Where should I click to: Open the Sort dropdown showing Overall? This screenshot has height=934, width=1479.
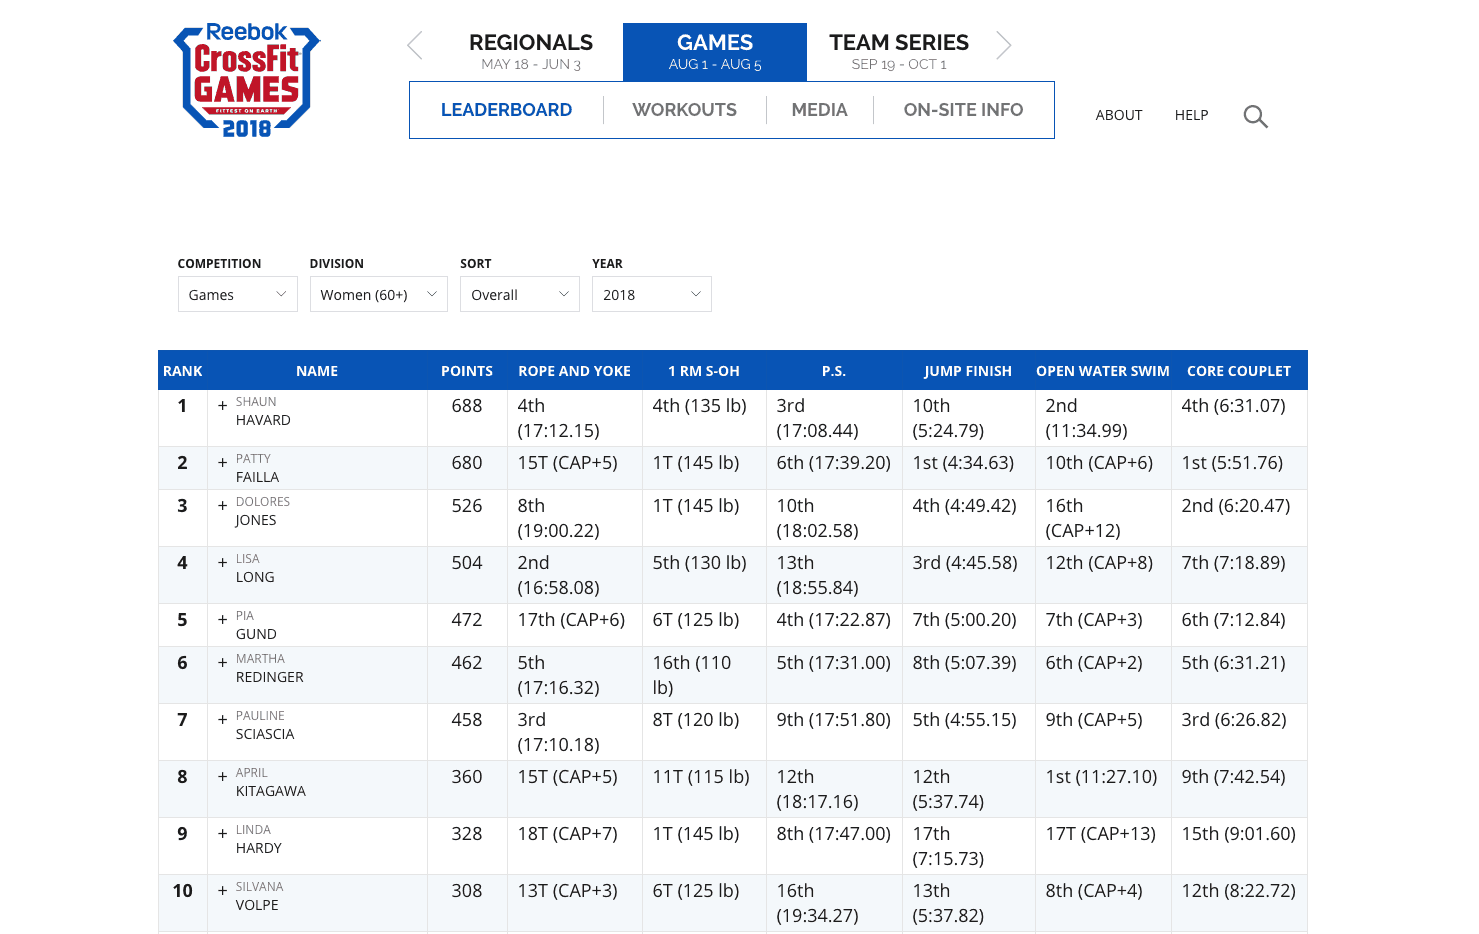[x=519, y=294]
